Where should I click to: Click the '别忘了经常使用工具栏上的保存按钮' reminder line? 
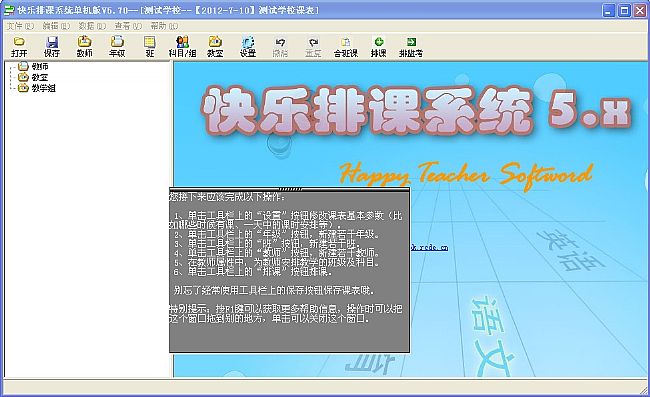pyautogui.click(x=274, y=290)
